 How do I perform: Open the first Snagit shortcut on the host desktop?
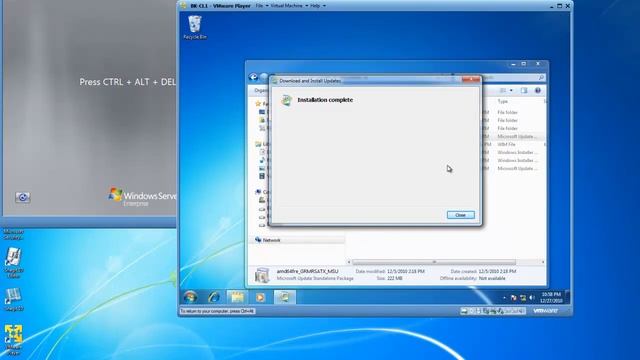tap(13, 262)
